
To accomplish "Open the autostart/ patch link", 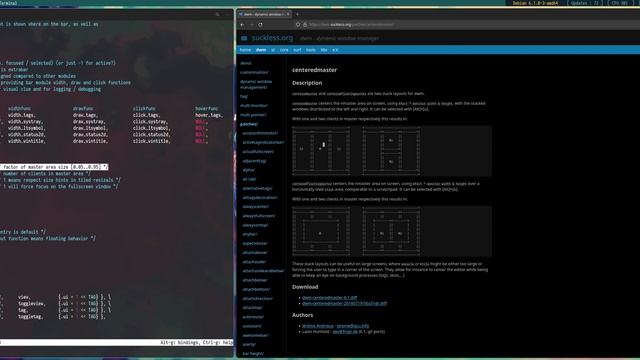I will click(252, 326).
